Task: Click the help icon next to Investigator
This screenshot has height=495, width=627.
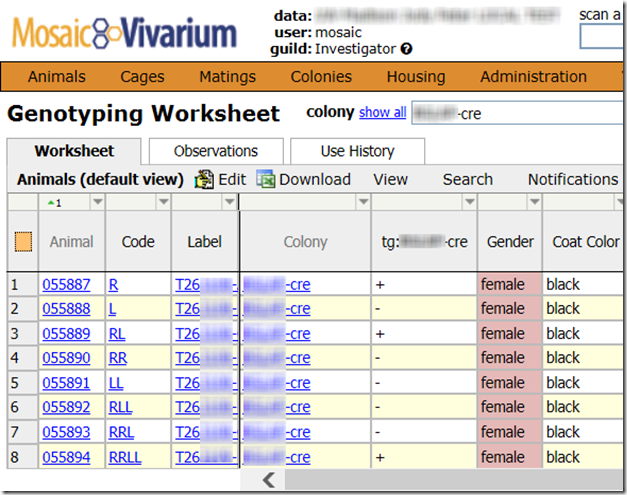Action: point(406,49)
